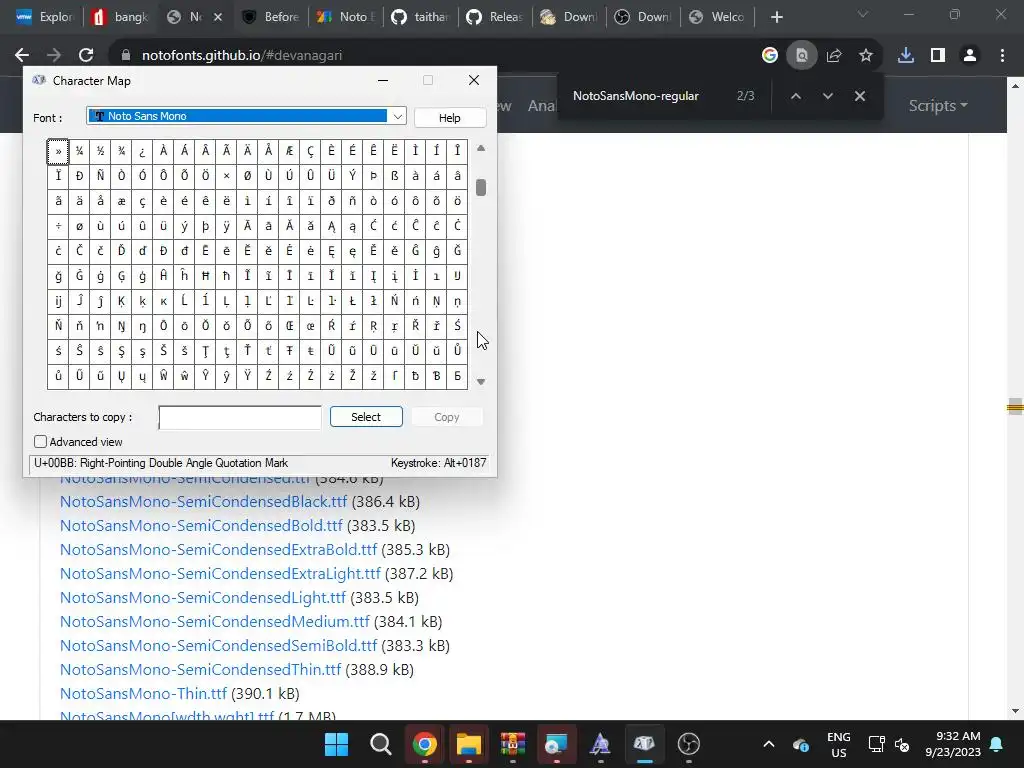Viewport: 1024px width, 768px height.
Task: Open NotoSansMono-Thin.ttf link
Action: tap(143, 694)
